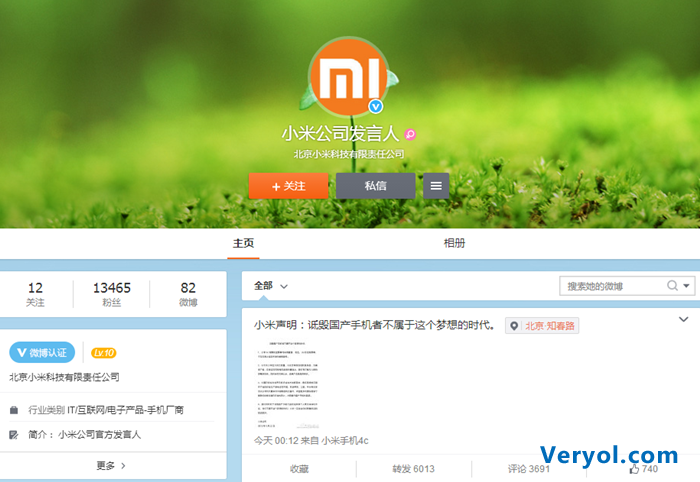Click the briefcase icon next to 行业类别
Viewport: 700px width, 482px height.
tap(14, 410)
